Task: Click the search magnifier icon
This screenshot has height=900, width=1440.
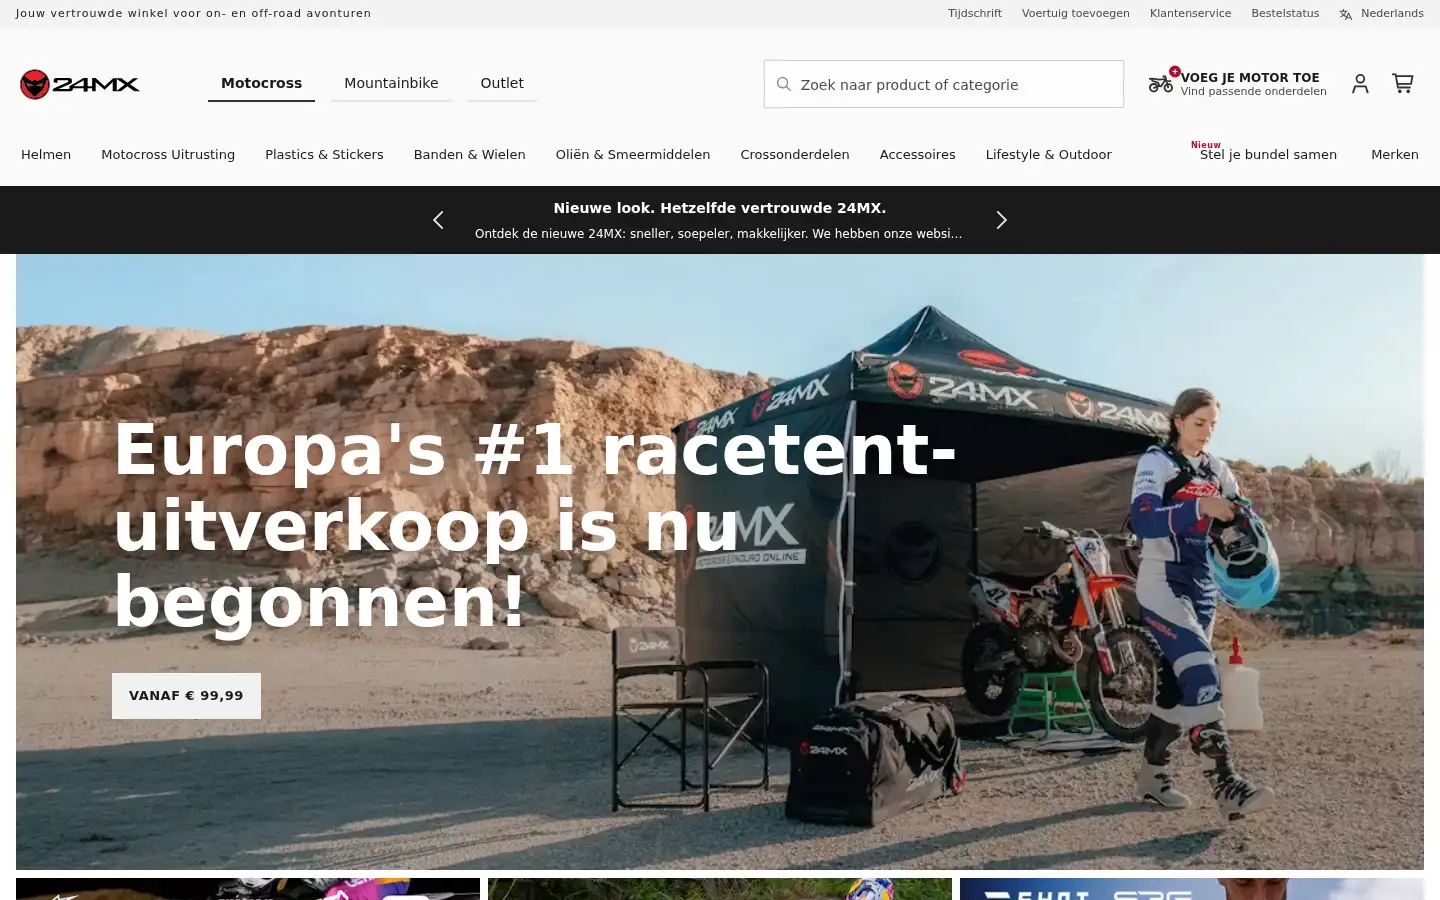Action: click(784, 85)
